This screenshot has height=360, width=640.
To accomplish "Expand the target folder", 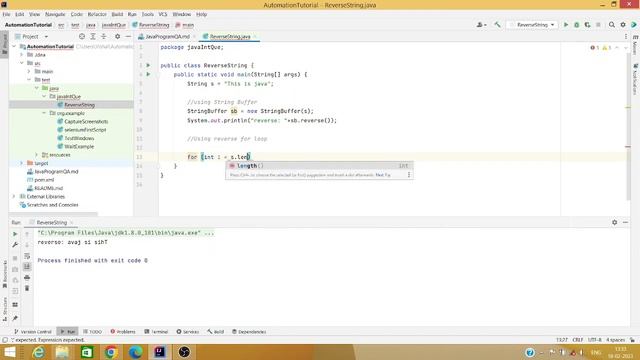I will (22, 163).
